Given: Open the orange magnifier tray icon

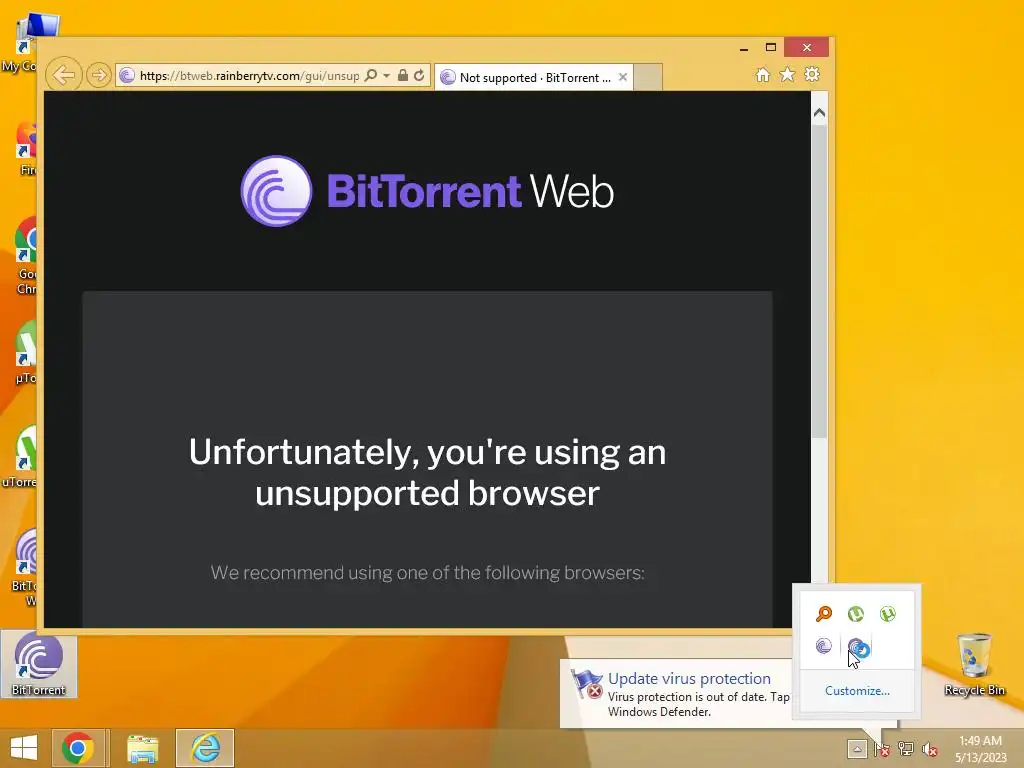Looking at the screenshot, I should (x=824, y=614).
